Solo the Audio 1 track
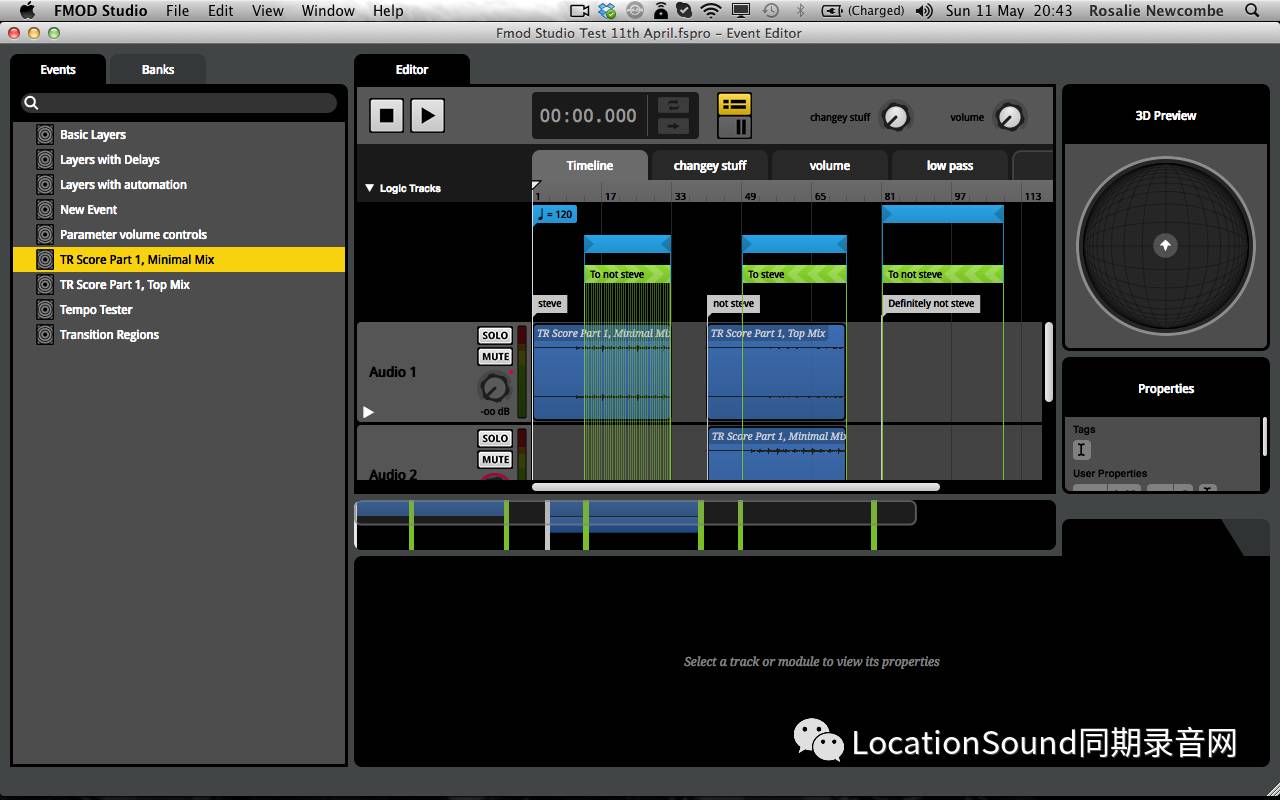The image size is (1280, 800). pos(495,336)
